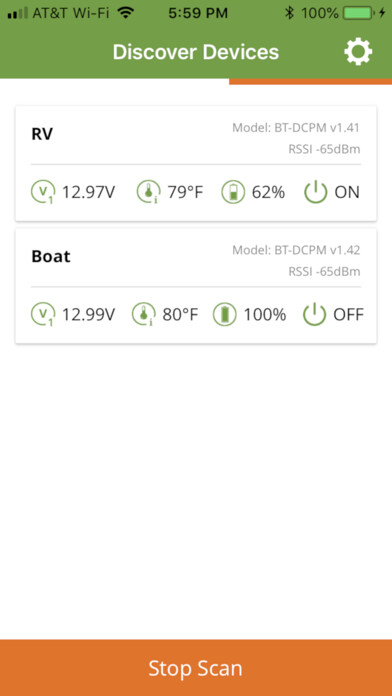Tap the RV voltage V1 icon
This screenshot has height=696, width=392.
pos(43,193)
